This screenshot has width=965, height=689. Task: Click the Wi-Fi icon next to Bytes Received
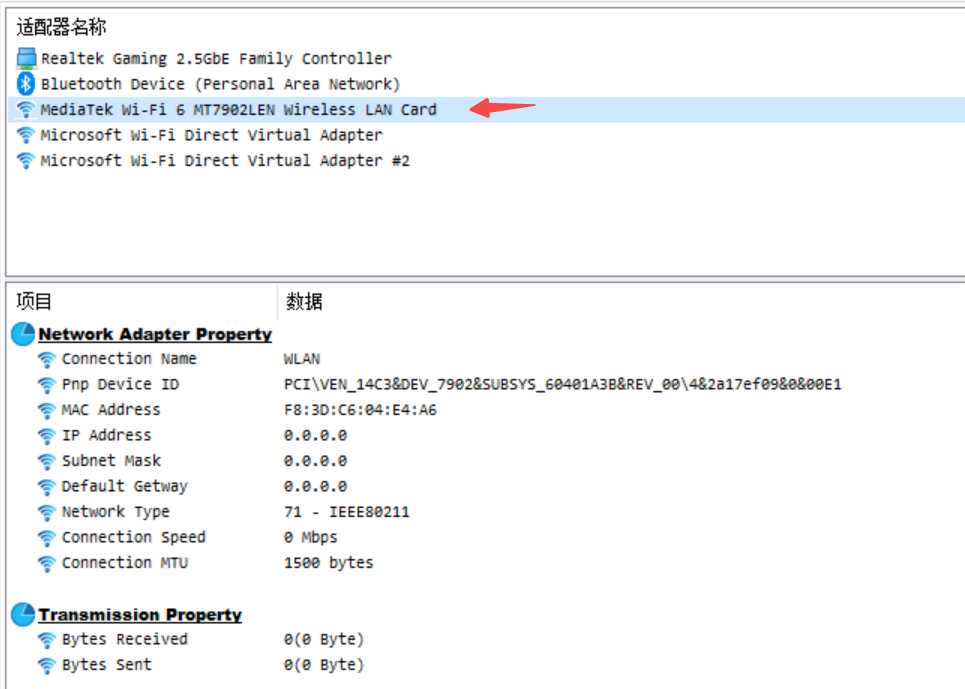coord(47,640)
